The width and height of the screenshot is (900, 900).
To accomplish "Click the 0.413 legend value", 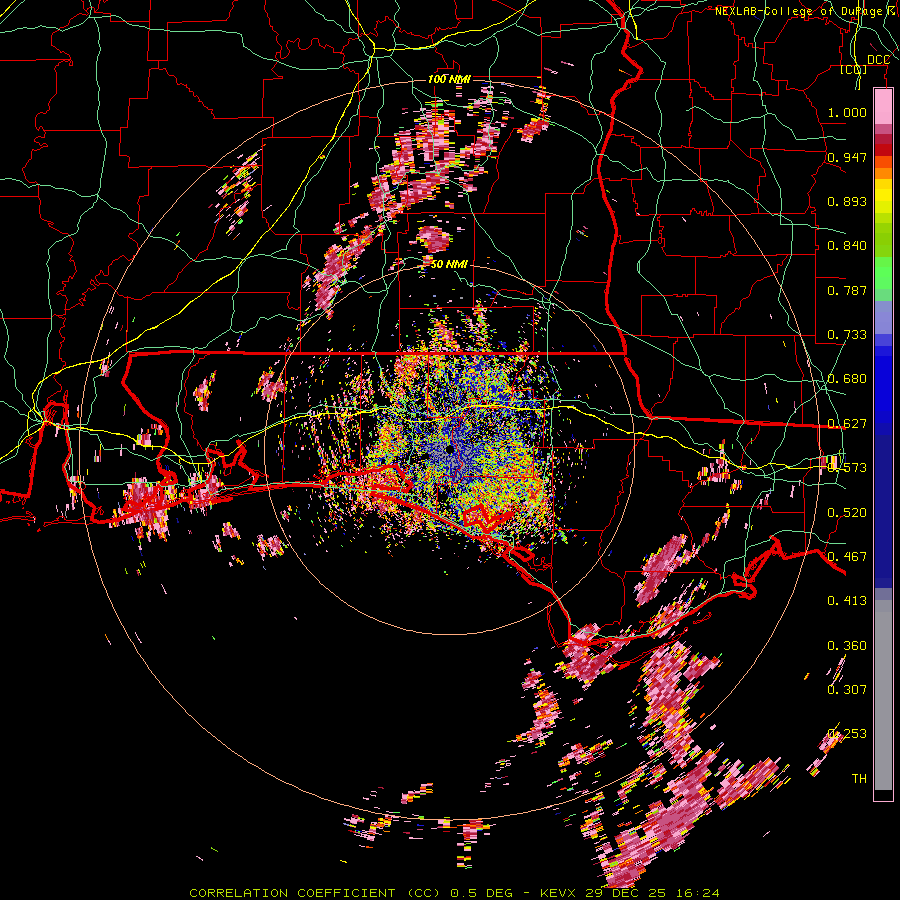I will click(x=847, y=601).
